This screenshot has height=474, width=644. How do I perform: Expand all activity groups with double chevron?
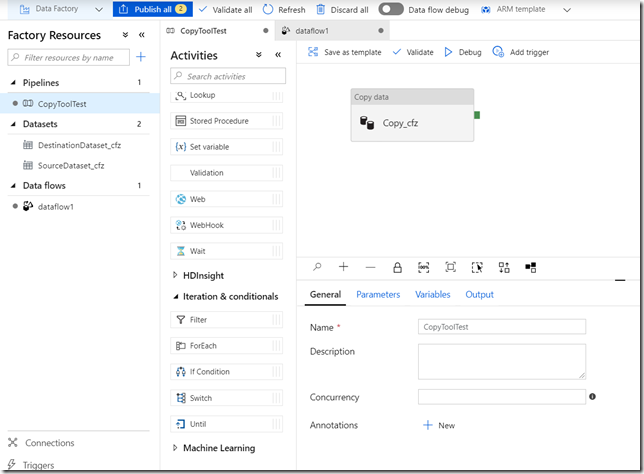(259, 55)
